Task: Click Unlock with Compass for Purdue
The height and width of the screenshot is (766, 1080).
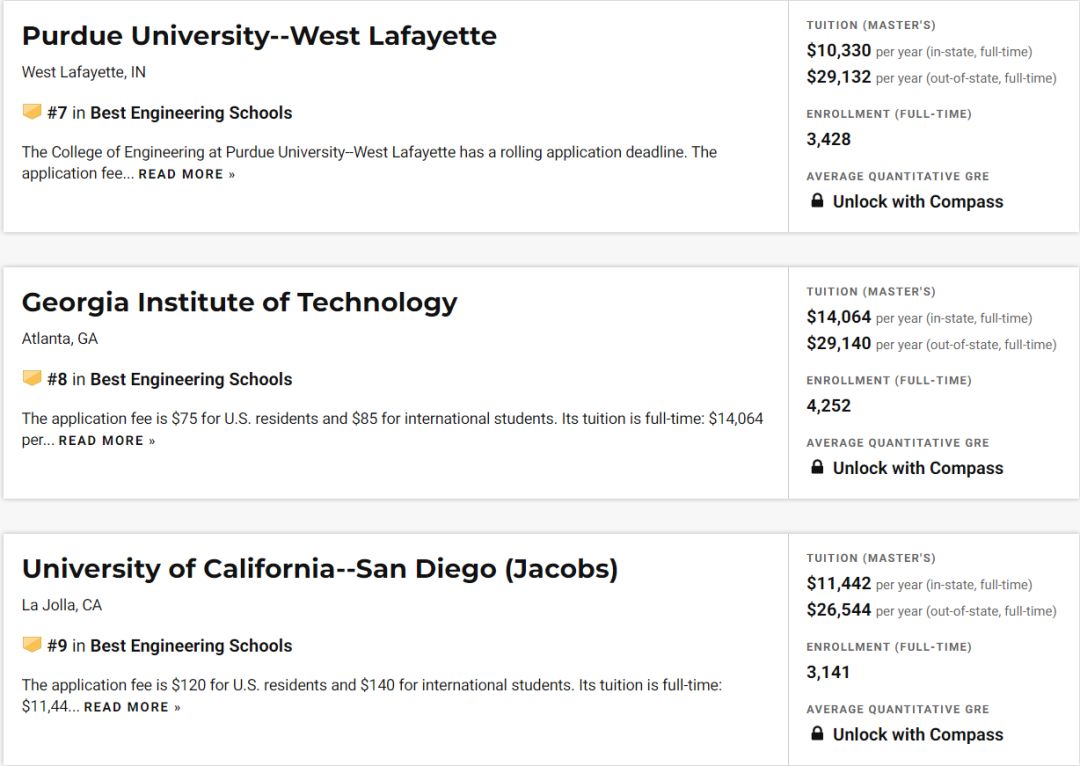Action: 917,202
